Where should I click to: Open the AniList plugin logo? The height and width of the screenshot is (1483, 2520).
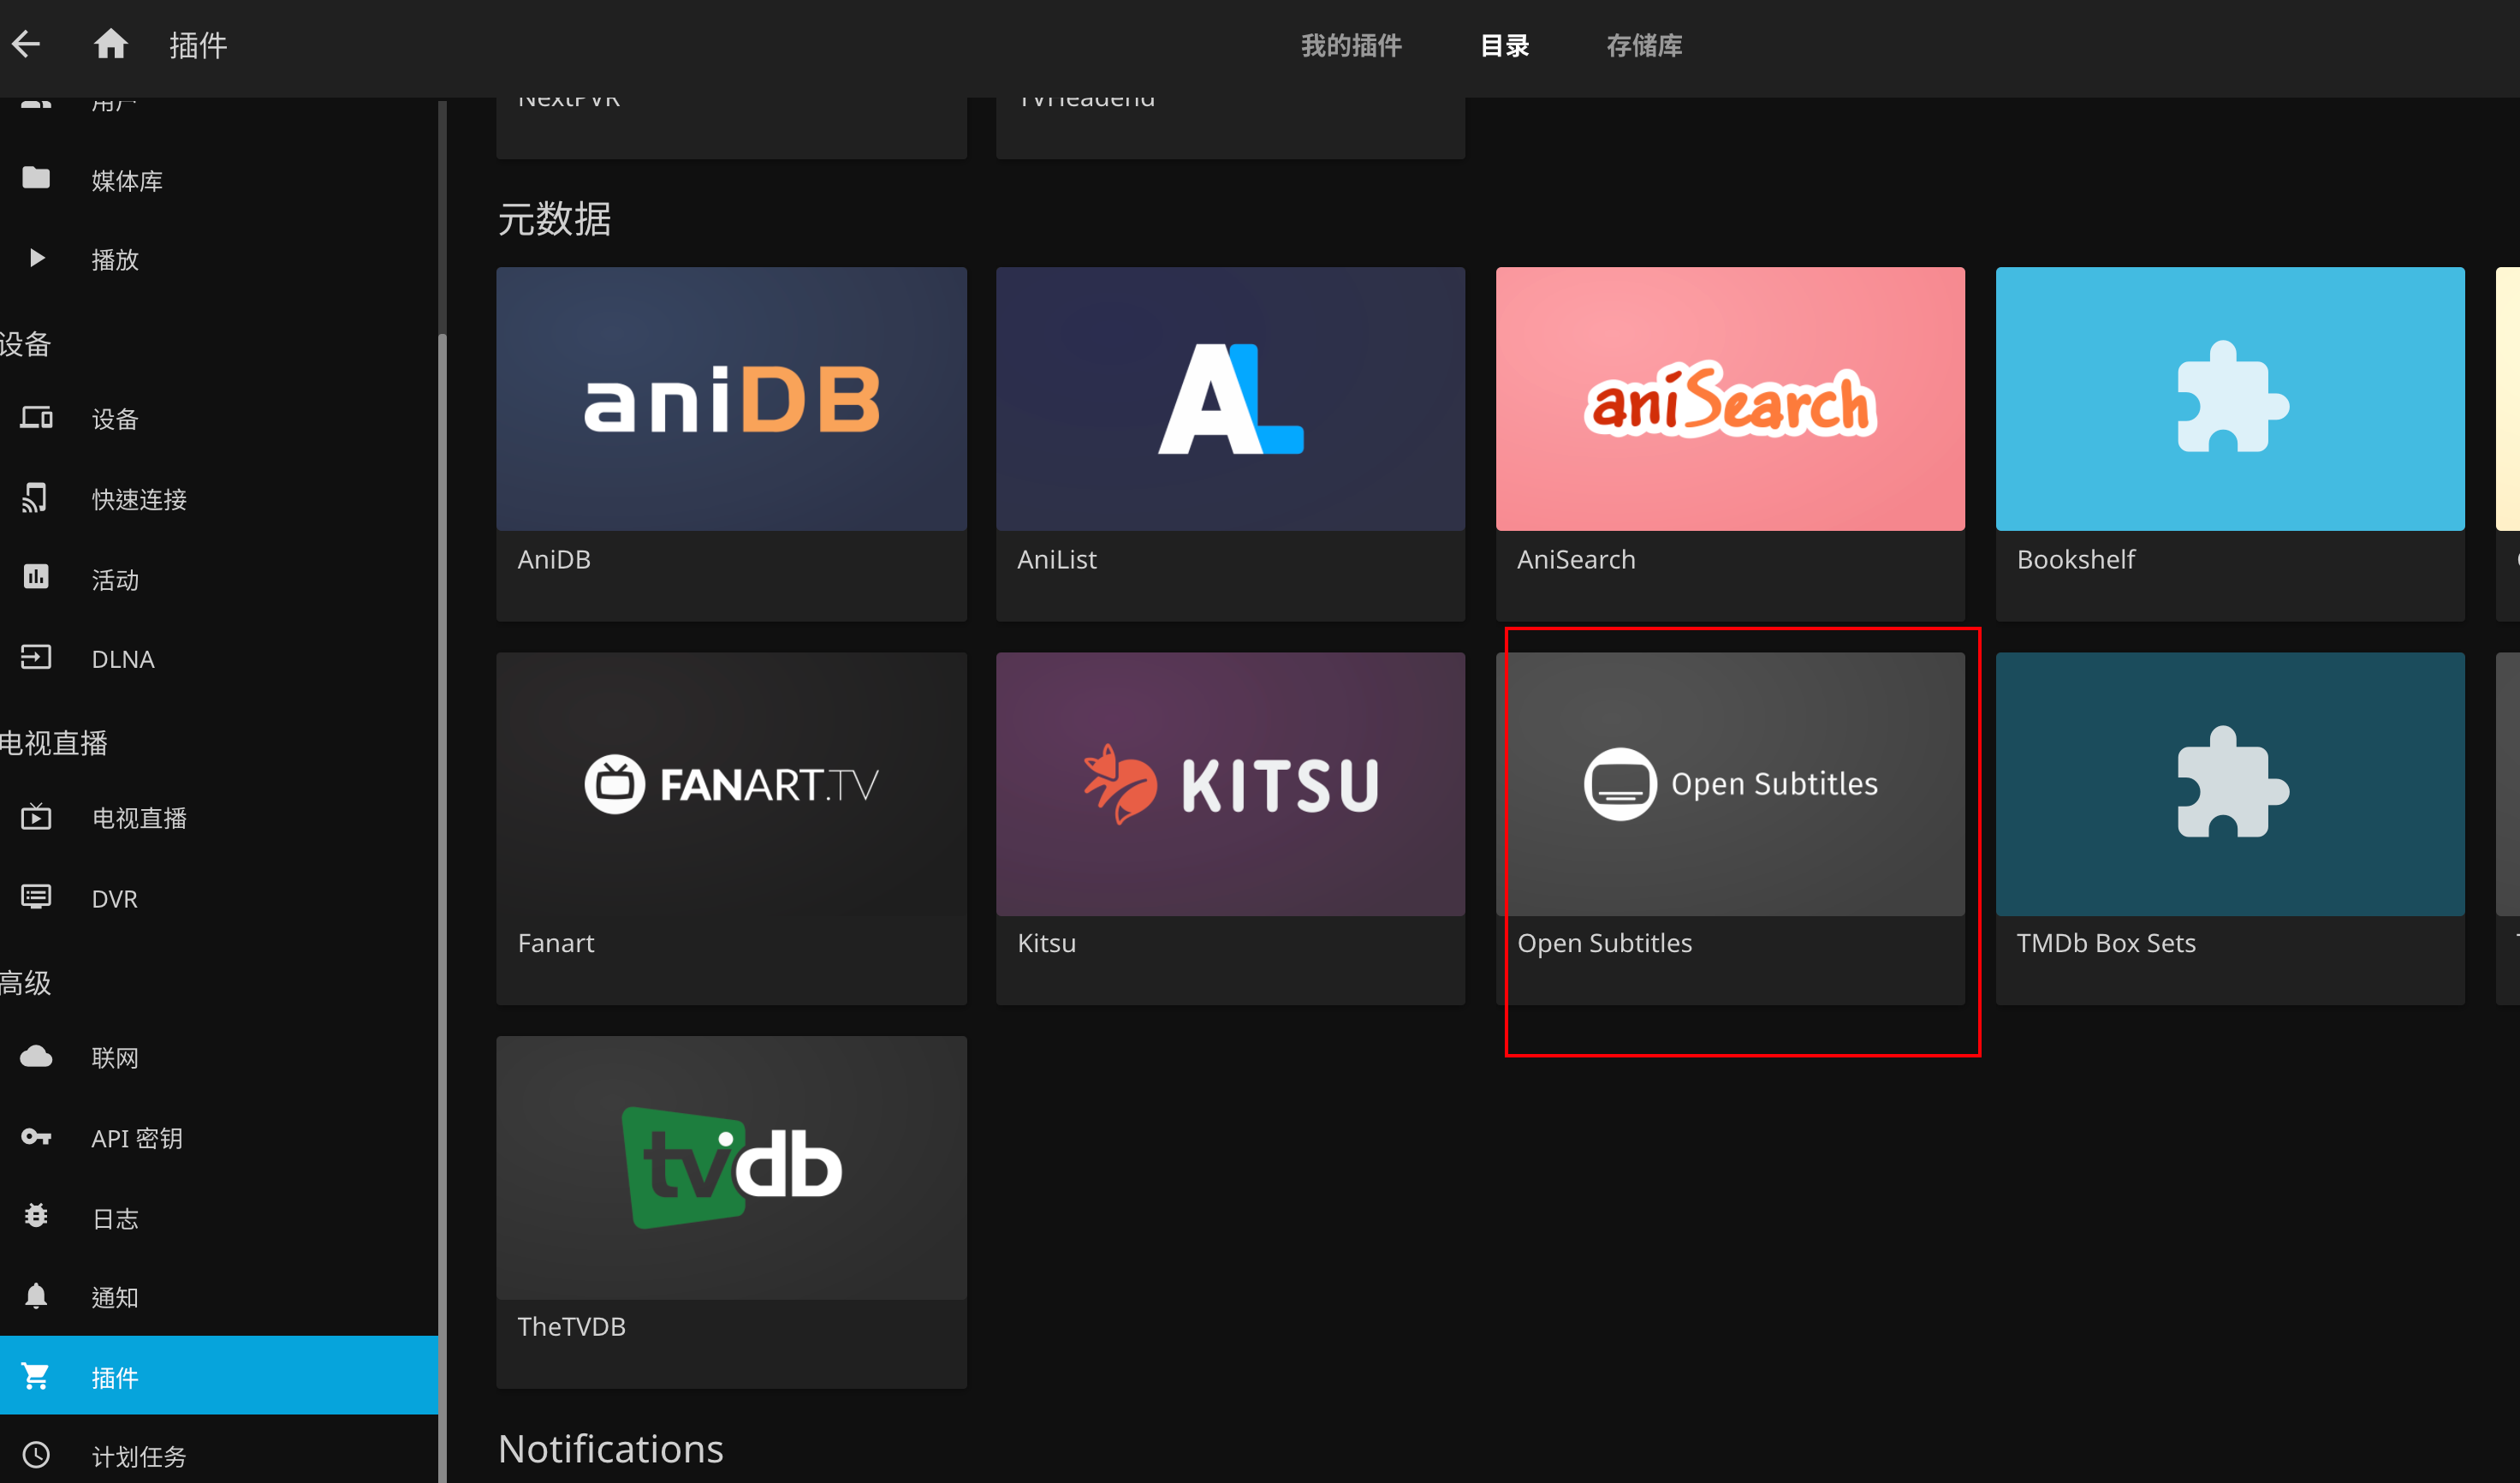1230,398
